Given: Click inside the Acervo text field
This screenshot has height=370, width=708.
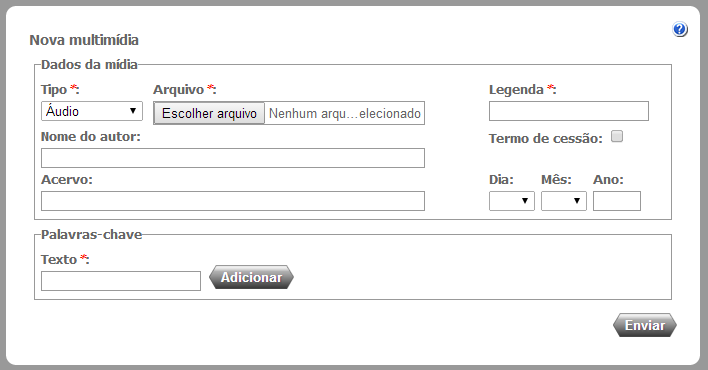Looking at the screenshot, I should click(233, 201).
